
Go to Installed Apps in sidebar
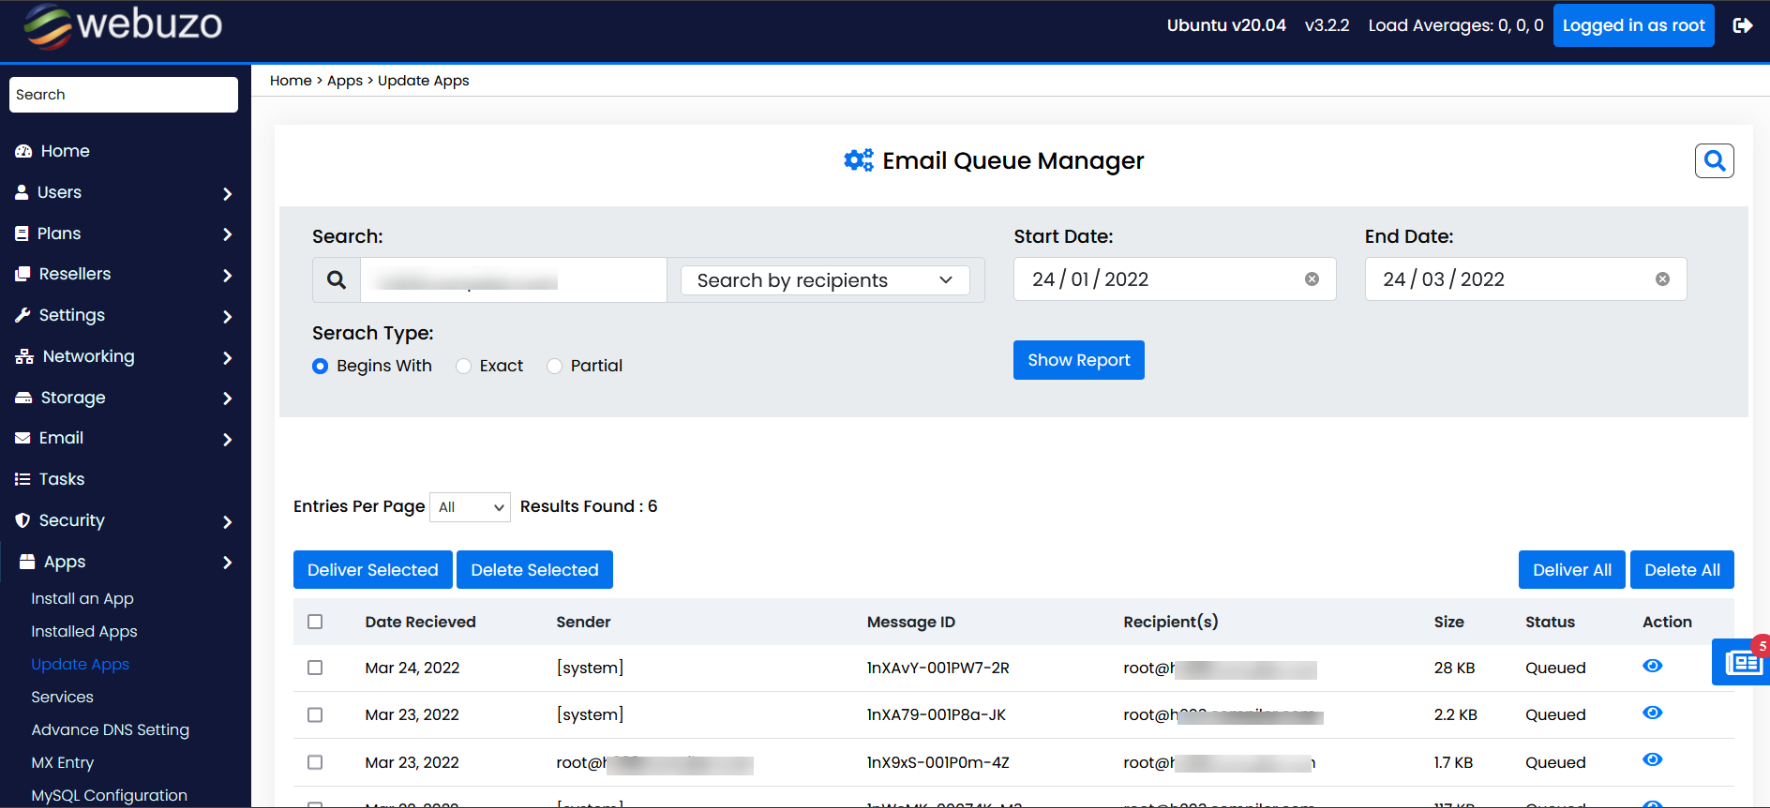click(x=84, y=632)
